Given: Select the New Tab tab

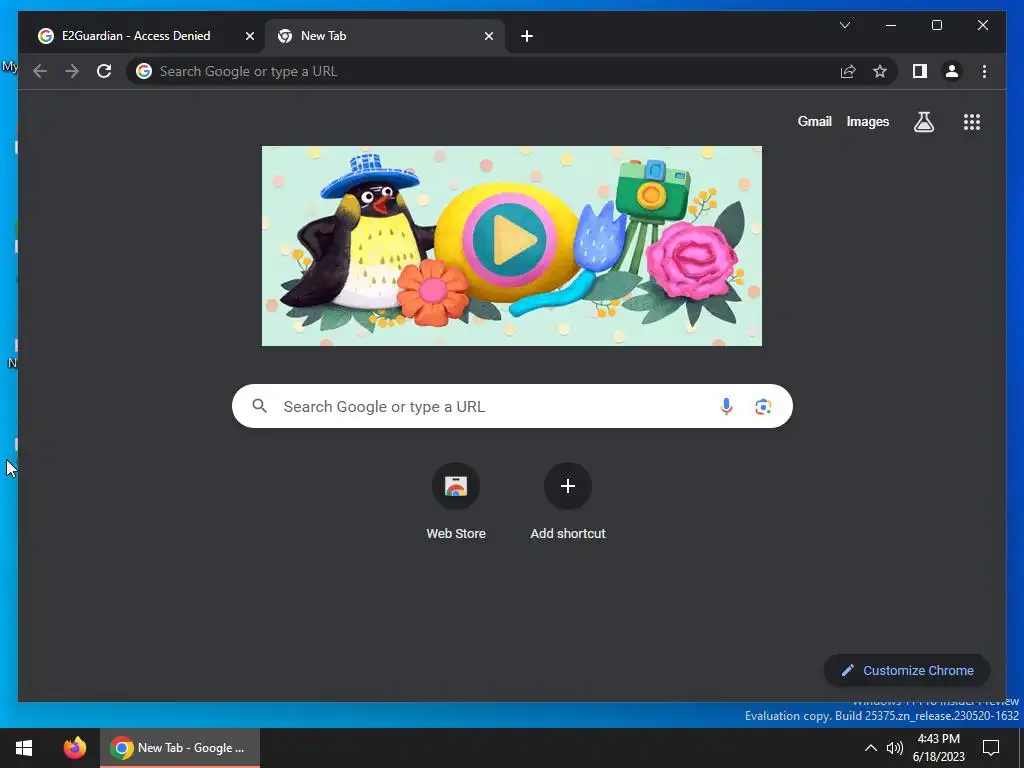Looking at the screenshot, I should (385, 36).
